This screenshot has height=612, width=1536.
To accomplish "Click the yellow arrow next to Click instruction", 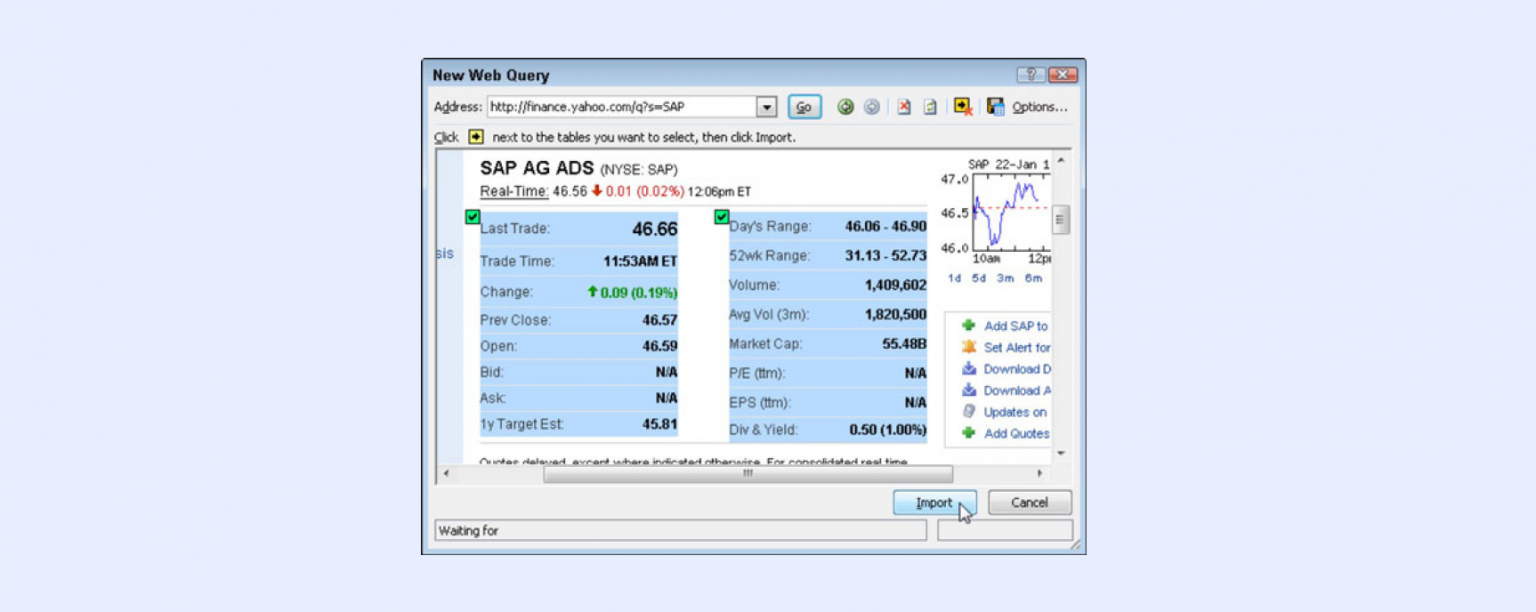I will point(475,135).
